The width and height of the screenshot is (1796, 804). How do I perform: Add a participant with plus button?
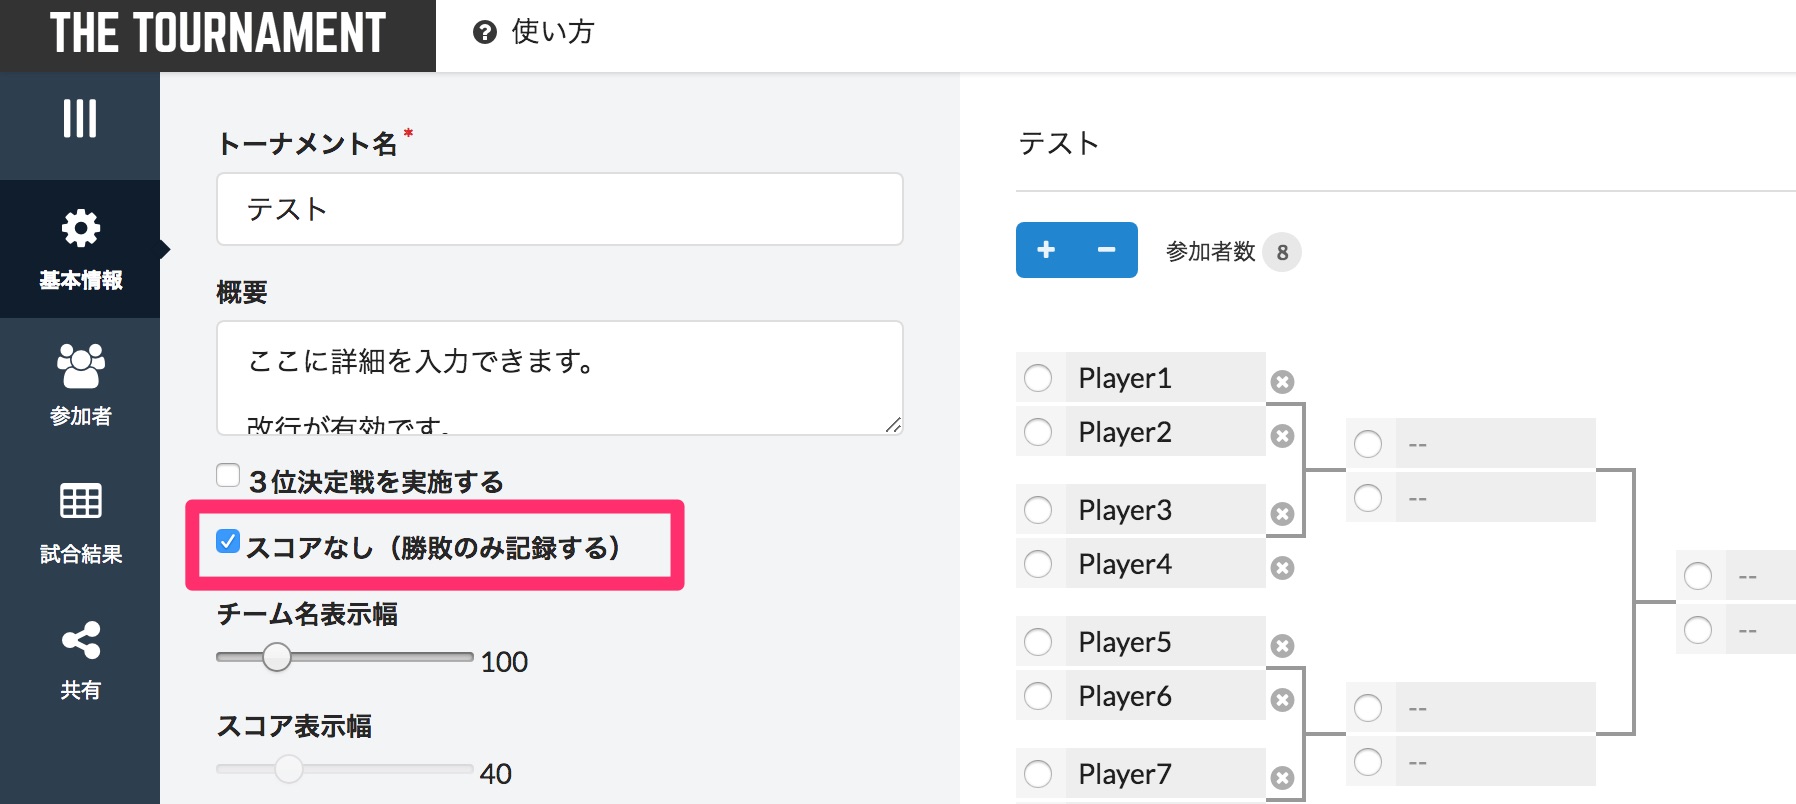pyautogui.click(x=1046, y=250)
